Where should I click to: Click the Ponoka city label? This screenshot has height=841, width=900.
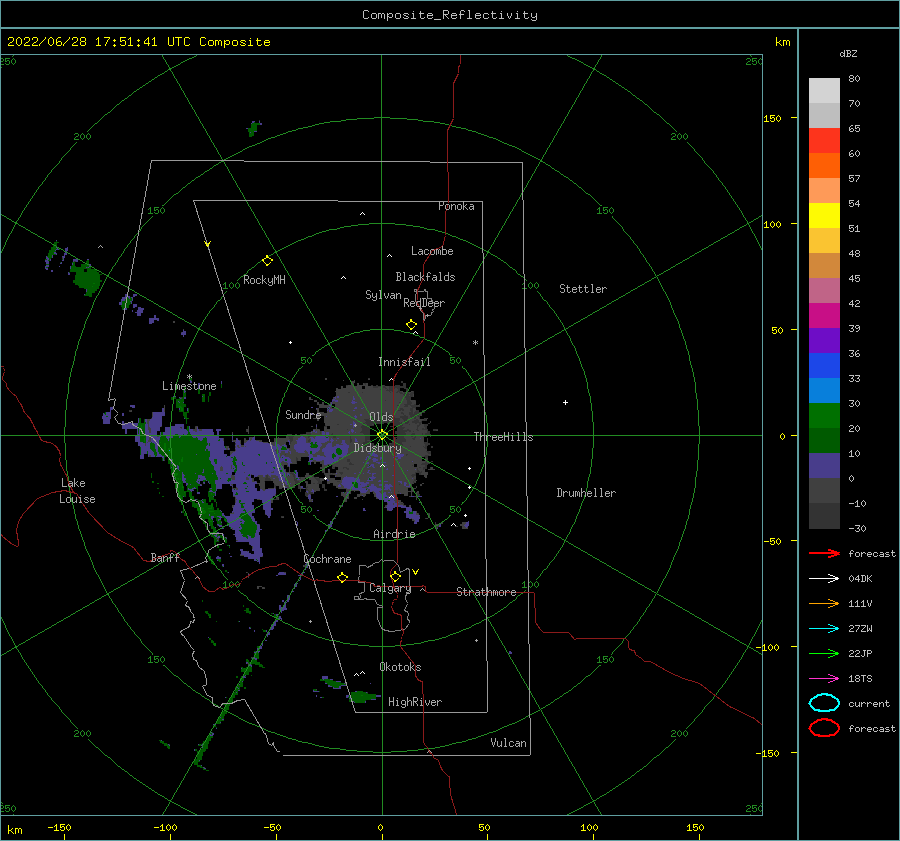pyautogui.click(x=456, y=206)
